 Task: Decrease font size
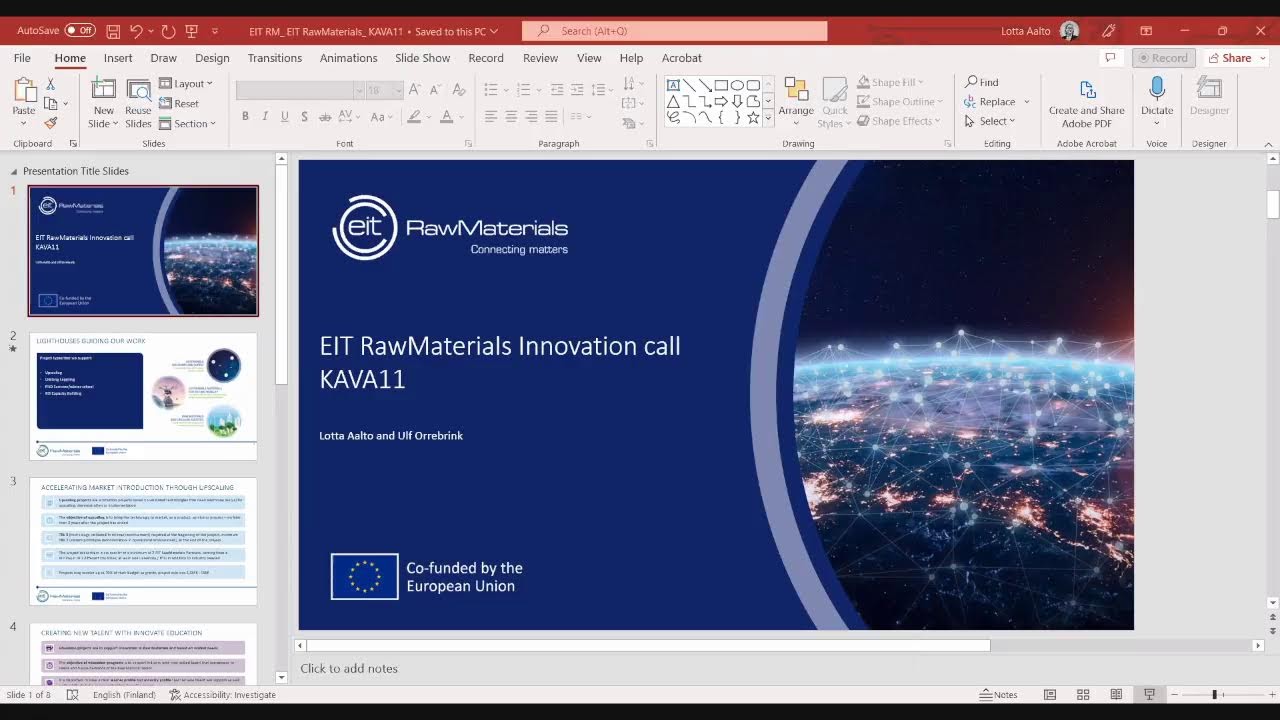[x=433, y=90]
